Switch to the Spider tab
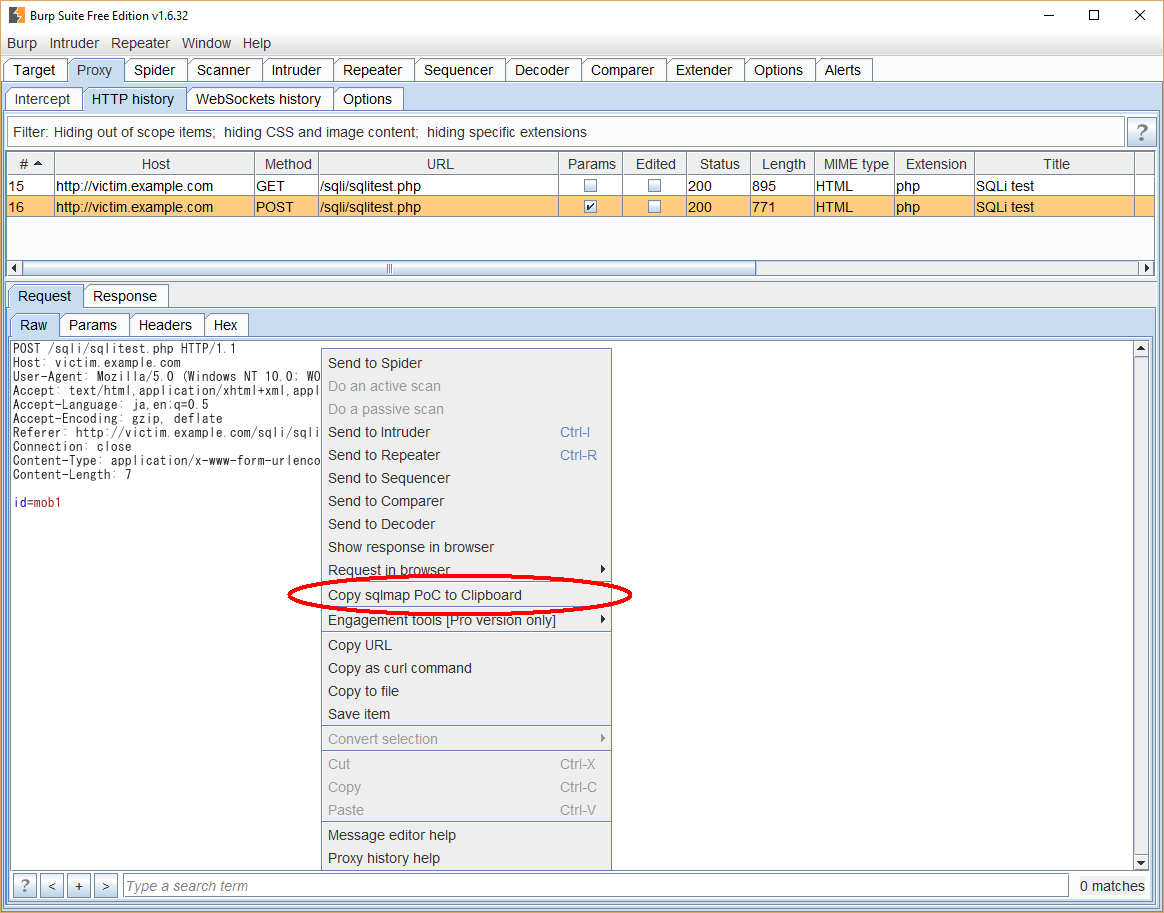The height and width of the screenshot is (913, 1164). pyautogui.click(x=154, y=70)
